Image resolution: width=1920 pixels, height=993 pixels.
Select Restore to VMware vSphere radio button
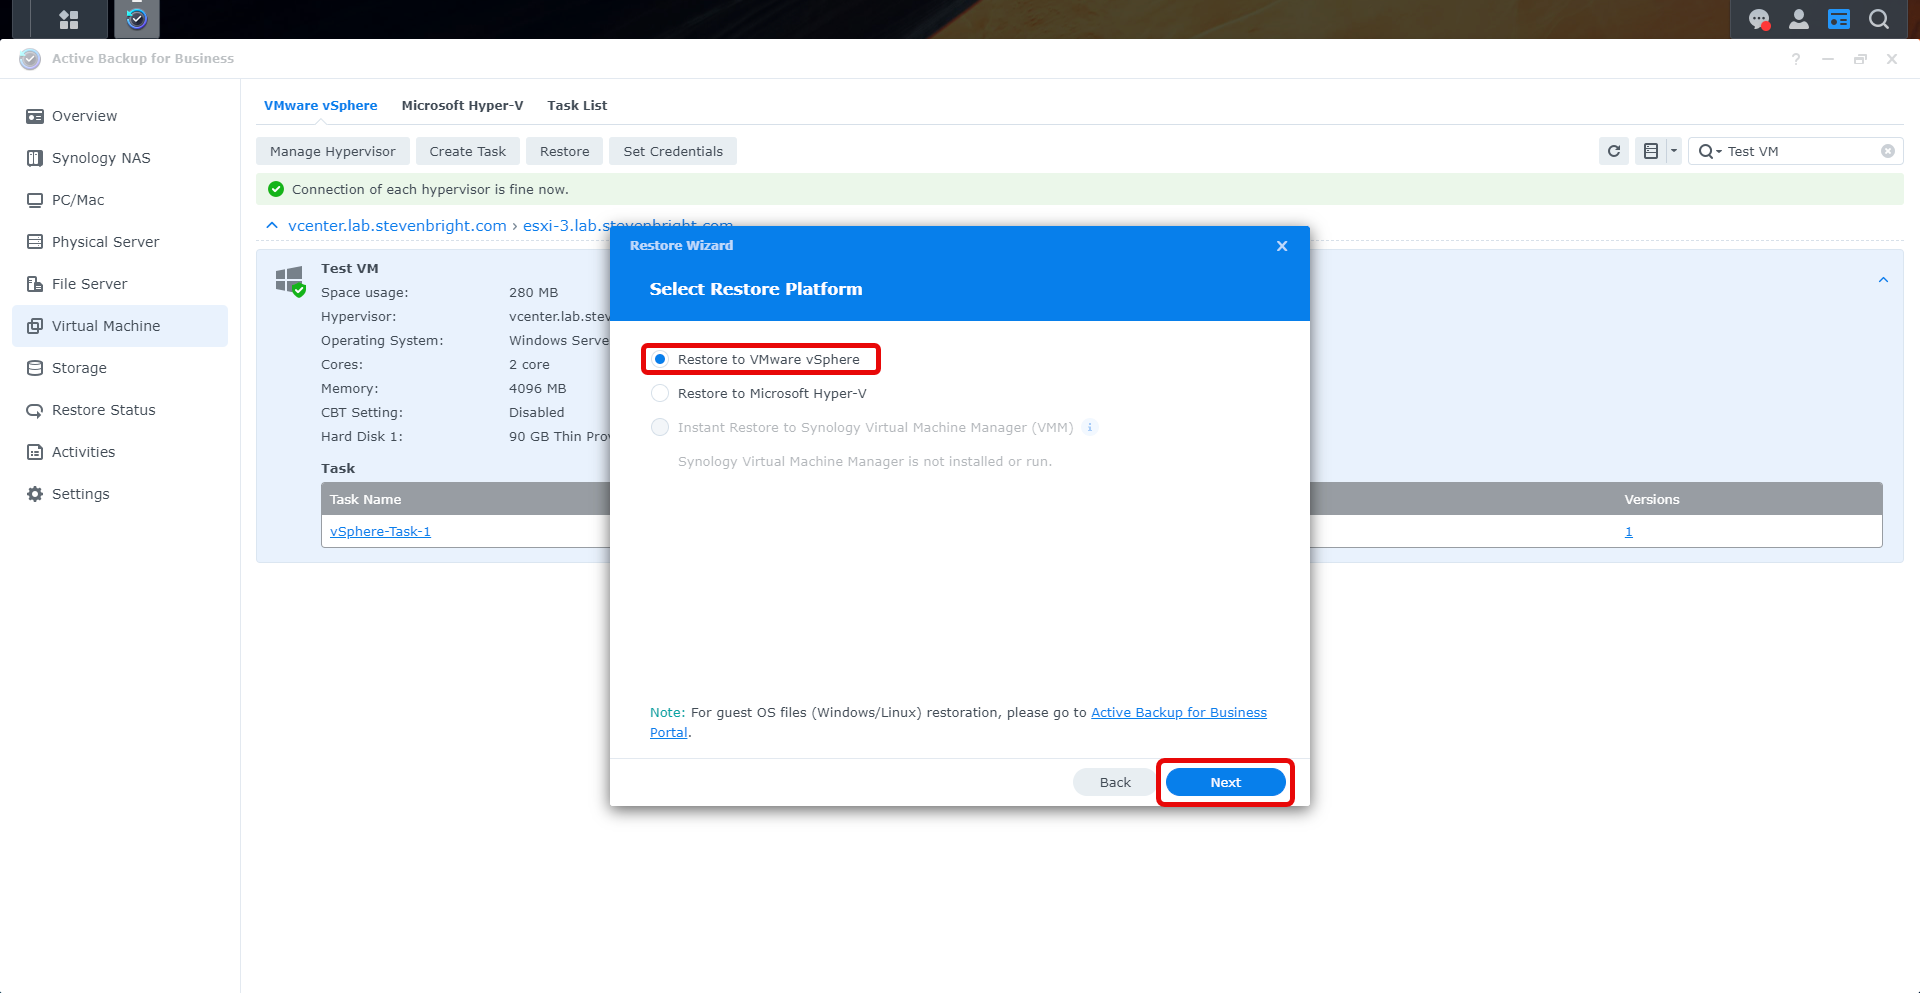[x=660, y=359]
